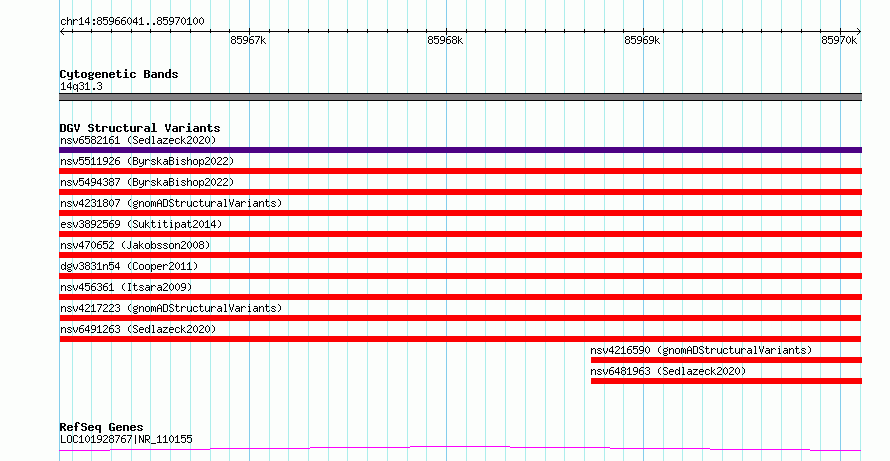Click the Cytogenetic Bands track title
The width and height of the screenshot is (890, 461).
click(x=119, y=74)
